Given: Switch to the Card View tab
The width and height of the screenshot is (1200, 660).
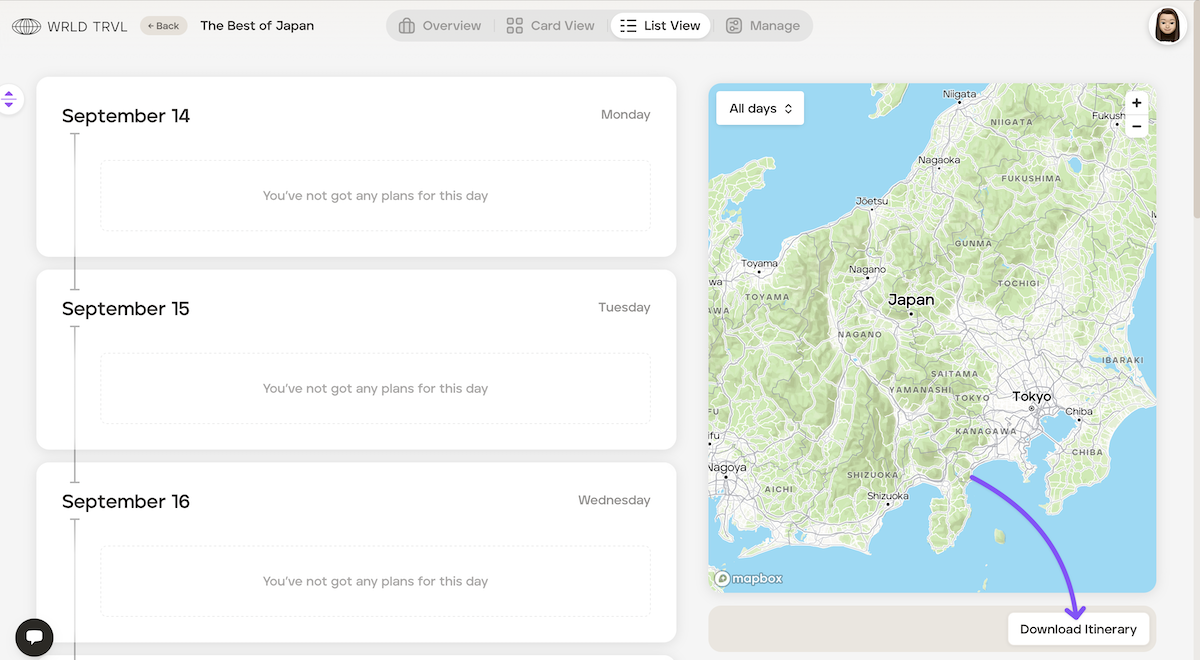Looking at the screenshot, I should [x=550, y=26].
